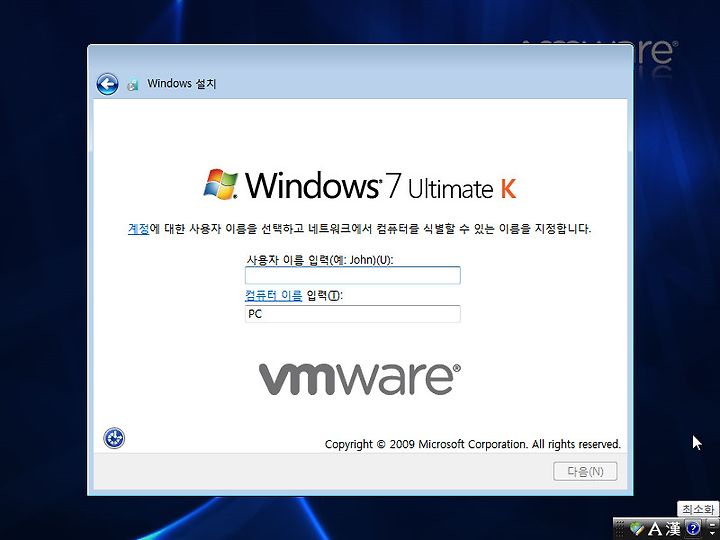Open language bar help question-mark icon
Screen dimensions: 720x540
point(693,529)
